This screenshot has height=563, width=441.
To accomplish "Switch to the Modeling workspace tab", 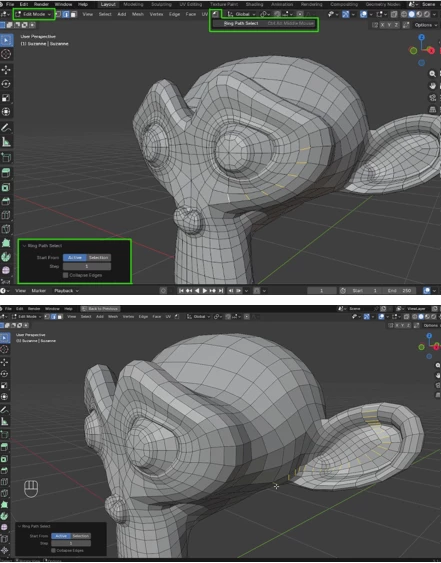I will coord(133,4).
